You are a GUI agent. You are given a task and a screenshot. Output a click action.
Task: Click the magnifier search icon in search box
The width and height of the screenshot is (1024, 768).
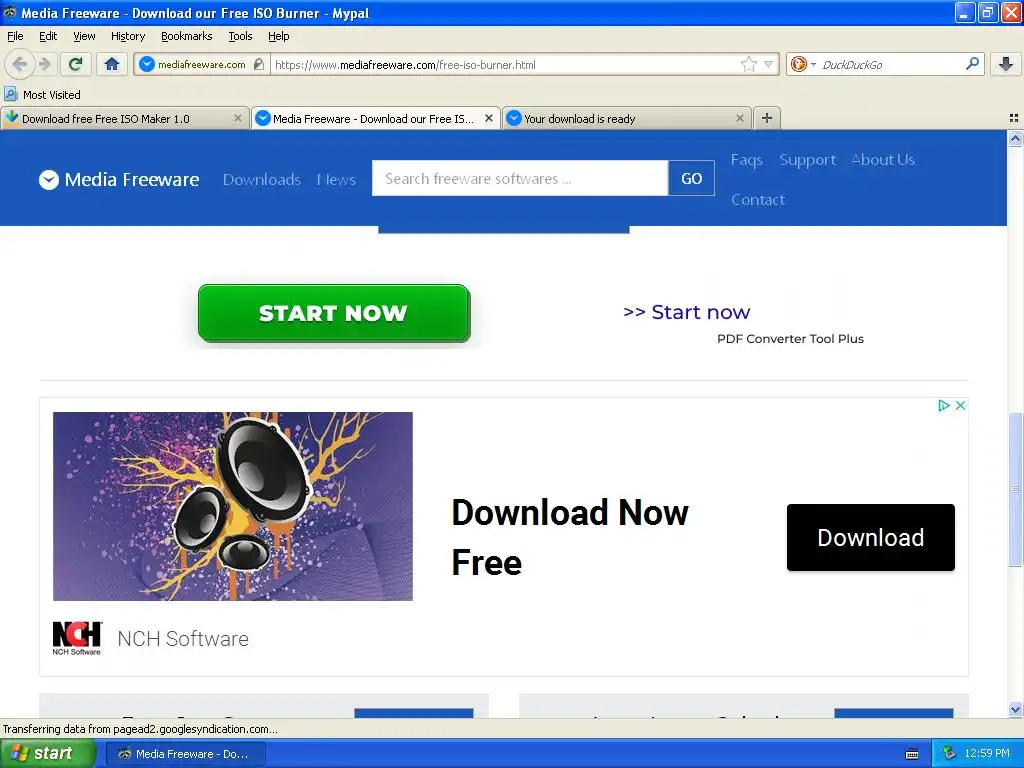coord(972,64)
